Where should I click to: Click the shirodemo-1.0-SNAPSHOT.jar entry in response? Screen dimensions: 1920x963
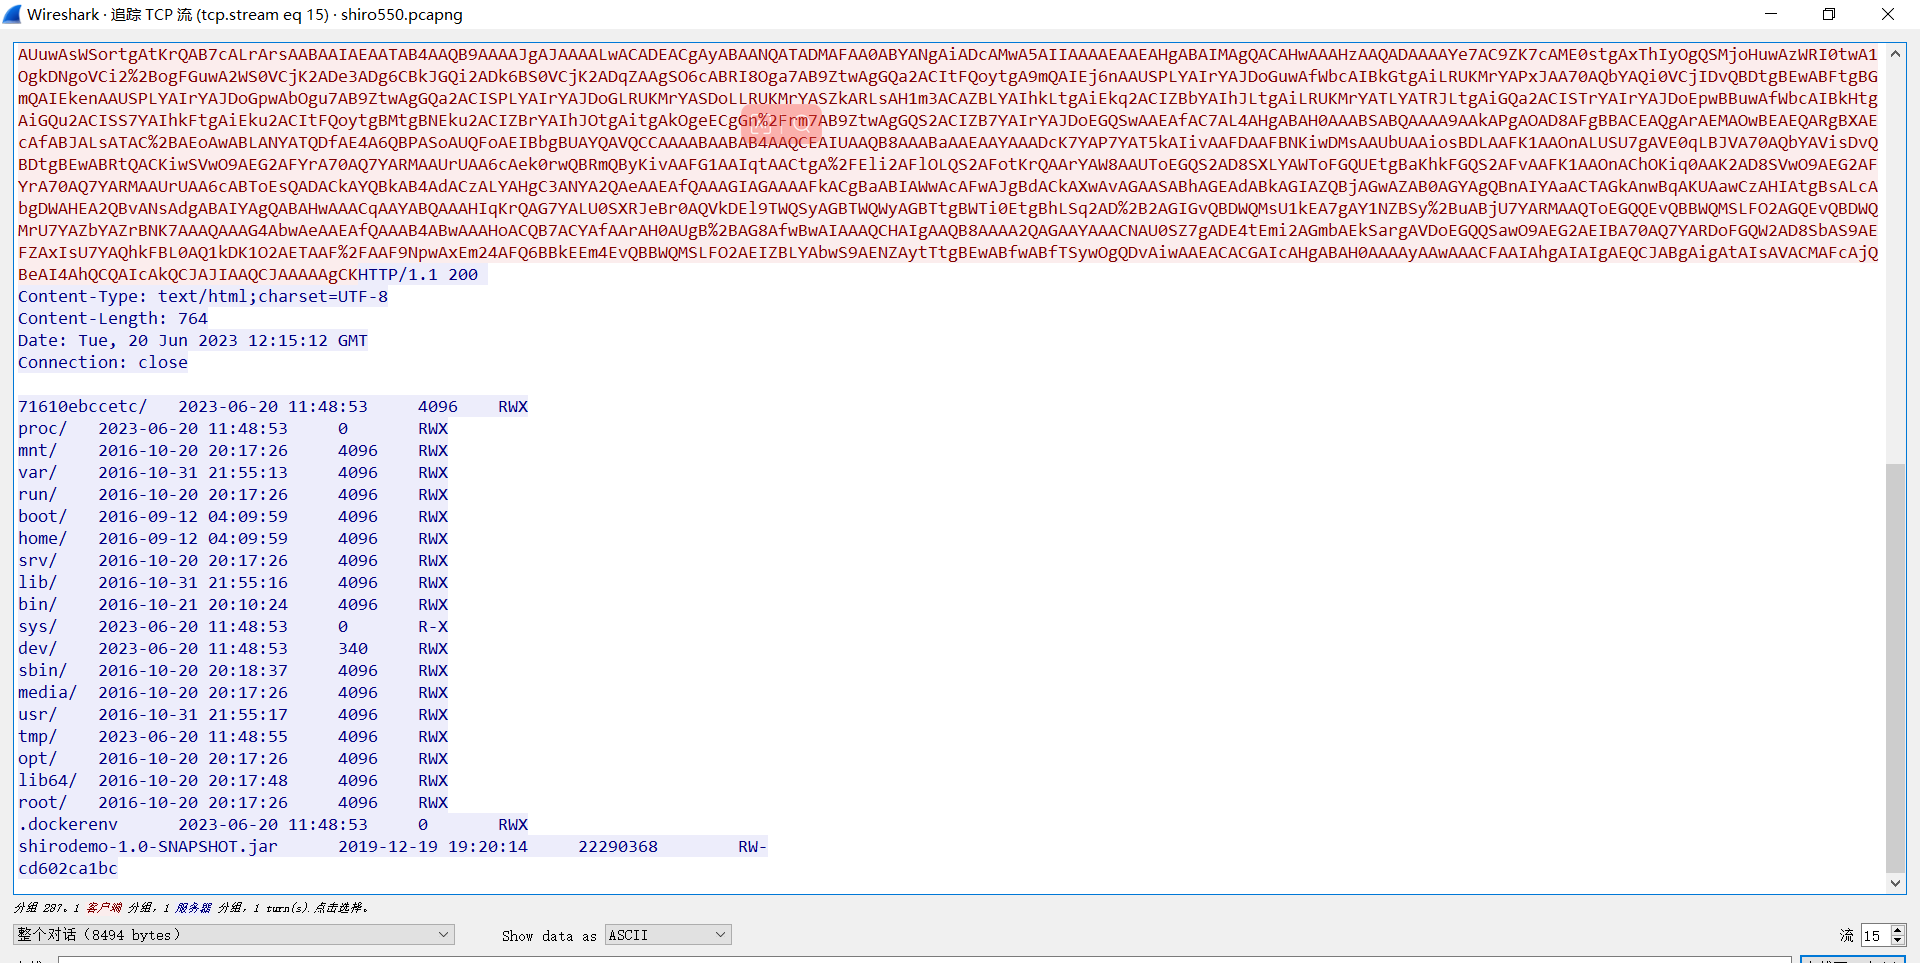[148, 847]
